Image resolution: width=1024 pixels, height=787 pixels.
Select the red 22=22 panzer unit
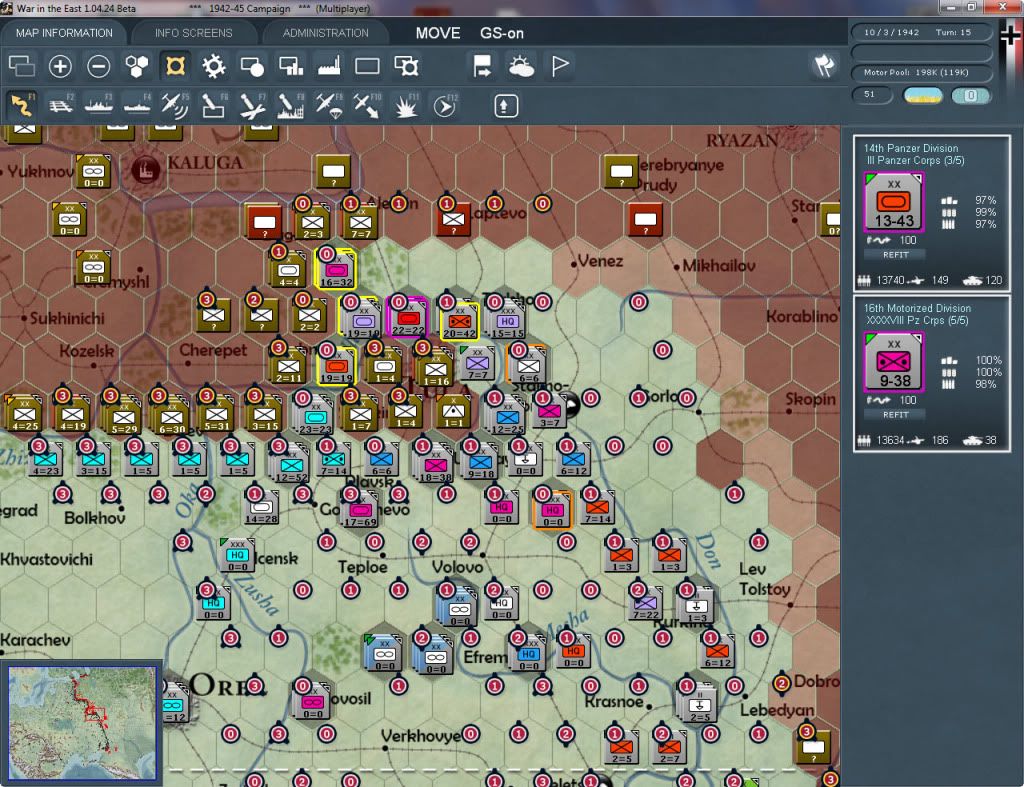[x=408, y=317]
